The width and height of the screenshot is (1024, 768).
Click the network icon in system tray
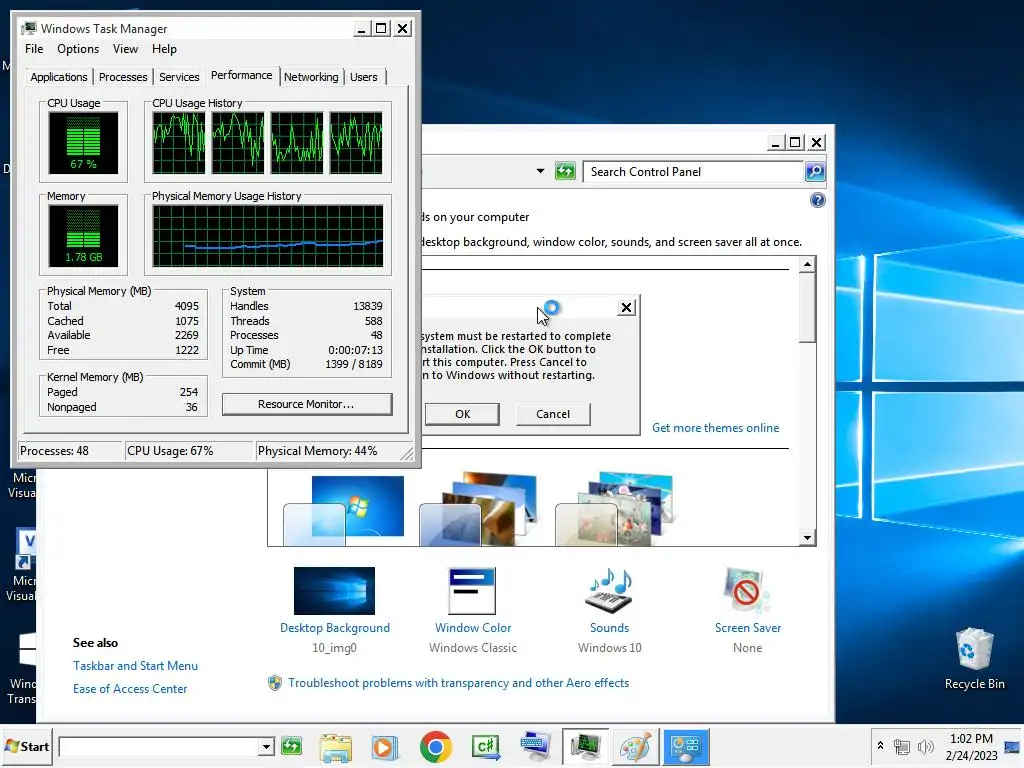click(902, 746)
